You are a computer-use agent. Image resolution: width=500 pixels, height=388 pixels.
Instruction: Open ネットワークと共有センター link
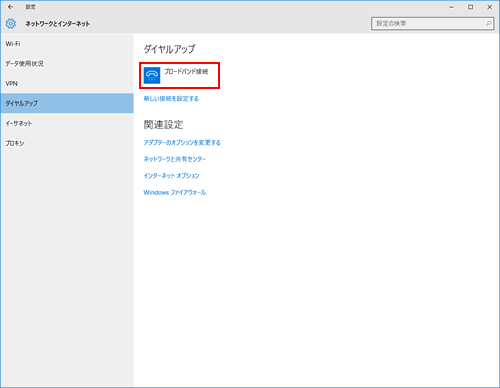coord(175,159)
